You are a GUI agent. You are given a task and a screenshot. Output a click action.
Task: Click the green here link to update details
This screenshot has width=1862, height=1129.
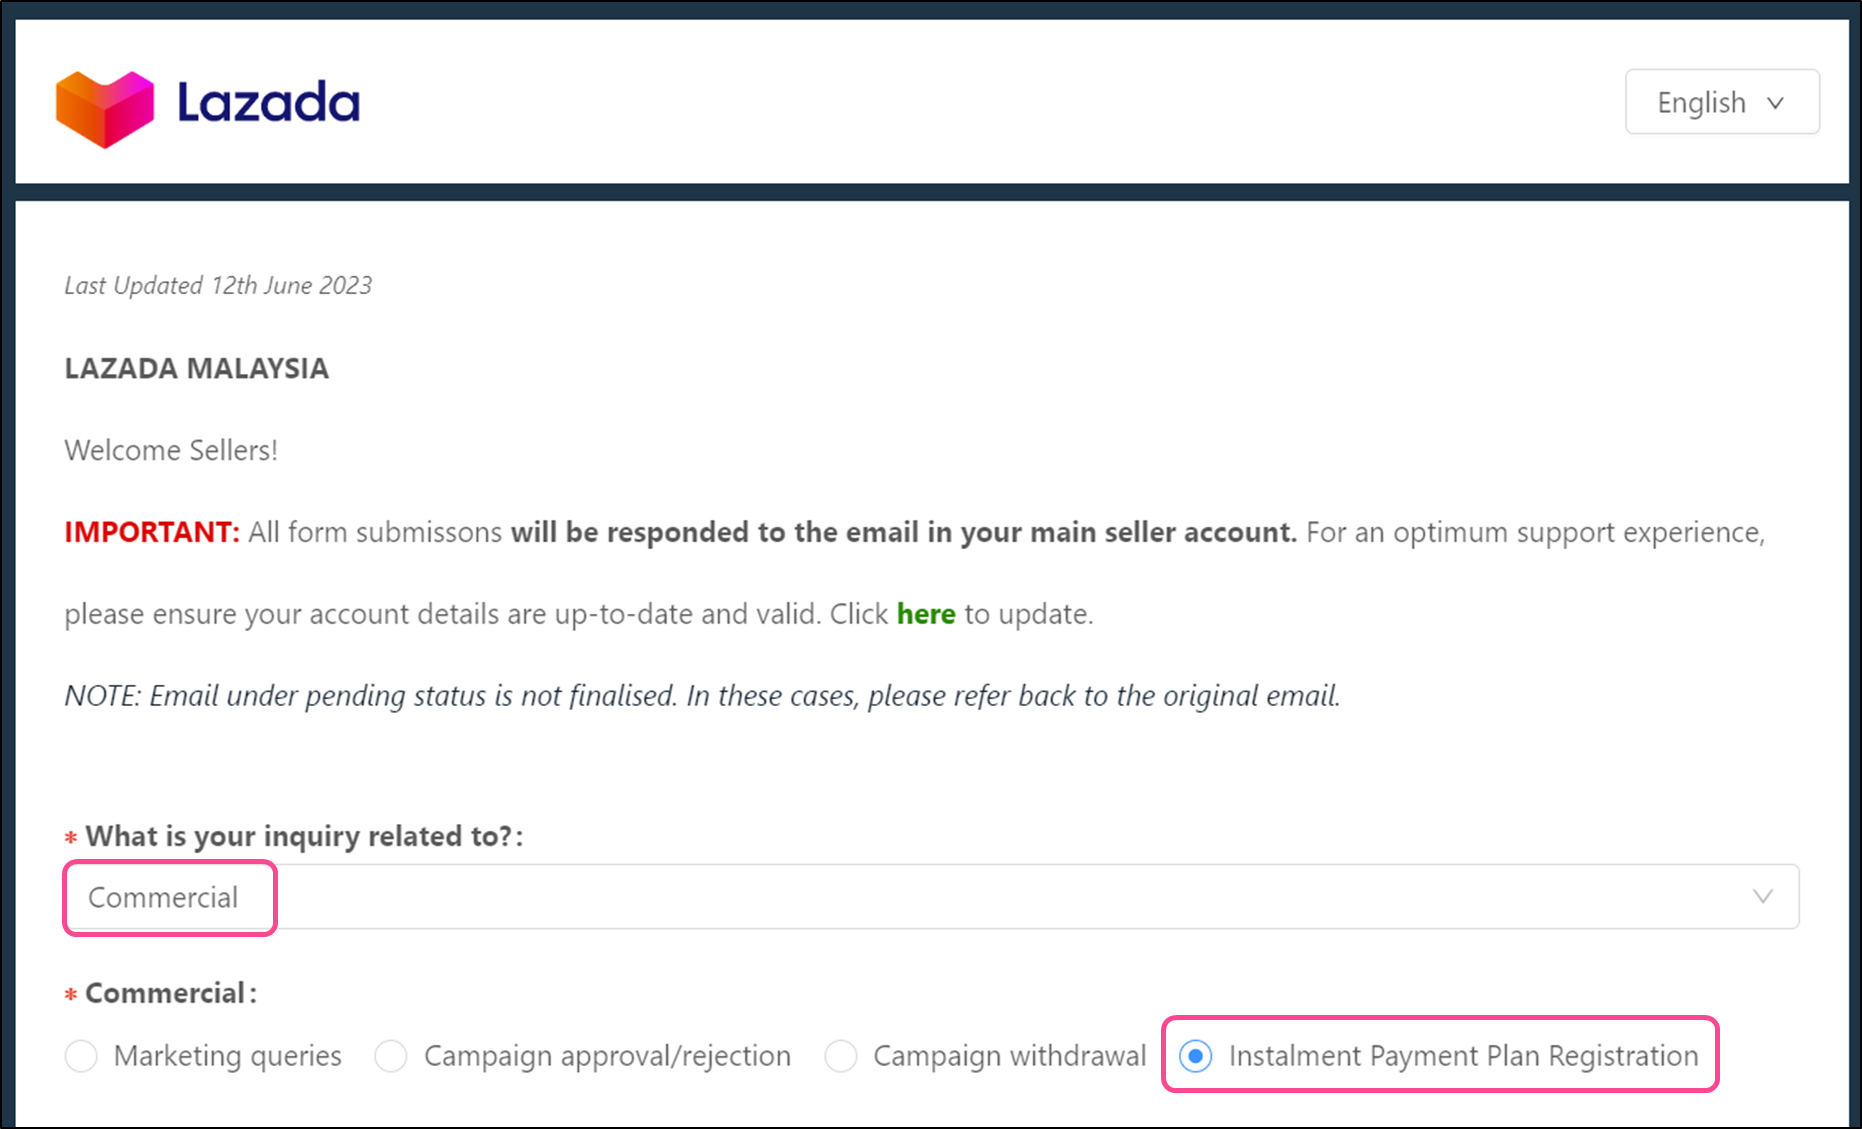(925, 613)
